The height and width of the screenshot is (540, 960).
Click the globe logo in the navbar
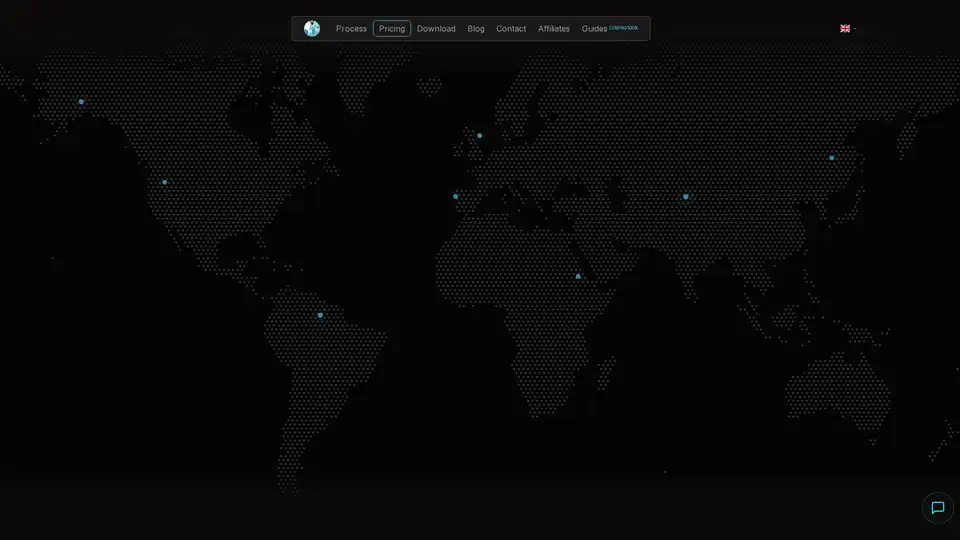312,29
